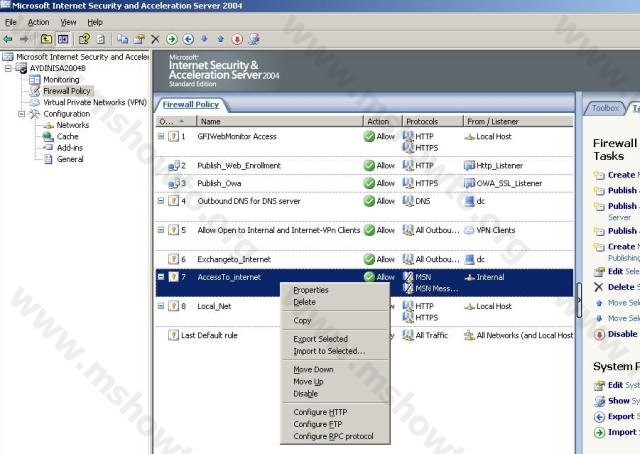Collapse rule 5 Allow Open to Internal row
Screen dimensions: 640x454
[x=161, y=230]
